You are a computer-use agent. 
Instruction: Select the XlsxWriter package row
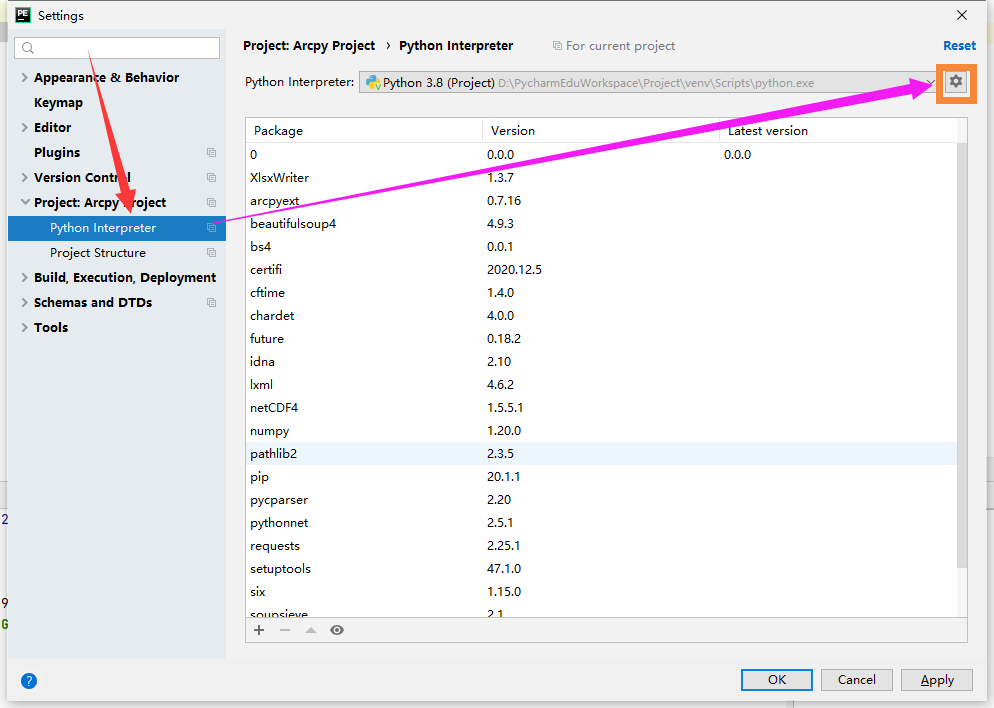tap(601, 177)
